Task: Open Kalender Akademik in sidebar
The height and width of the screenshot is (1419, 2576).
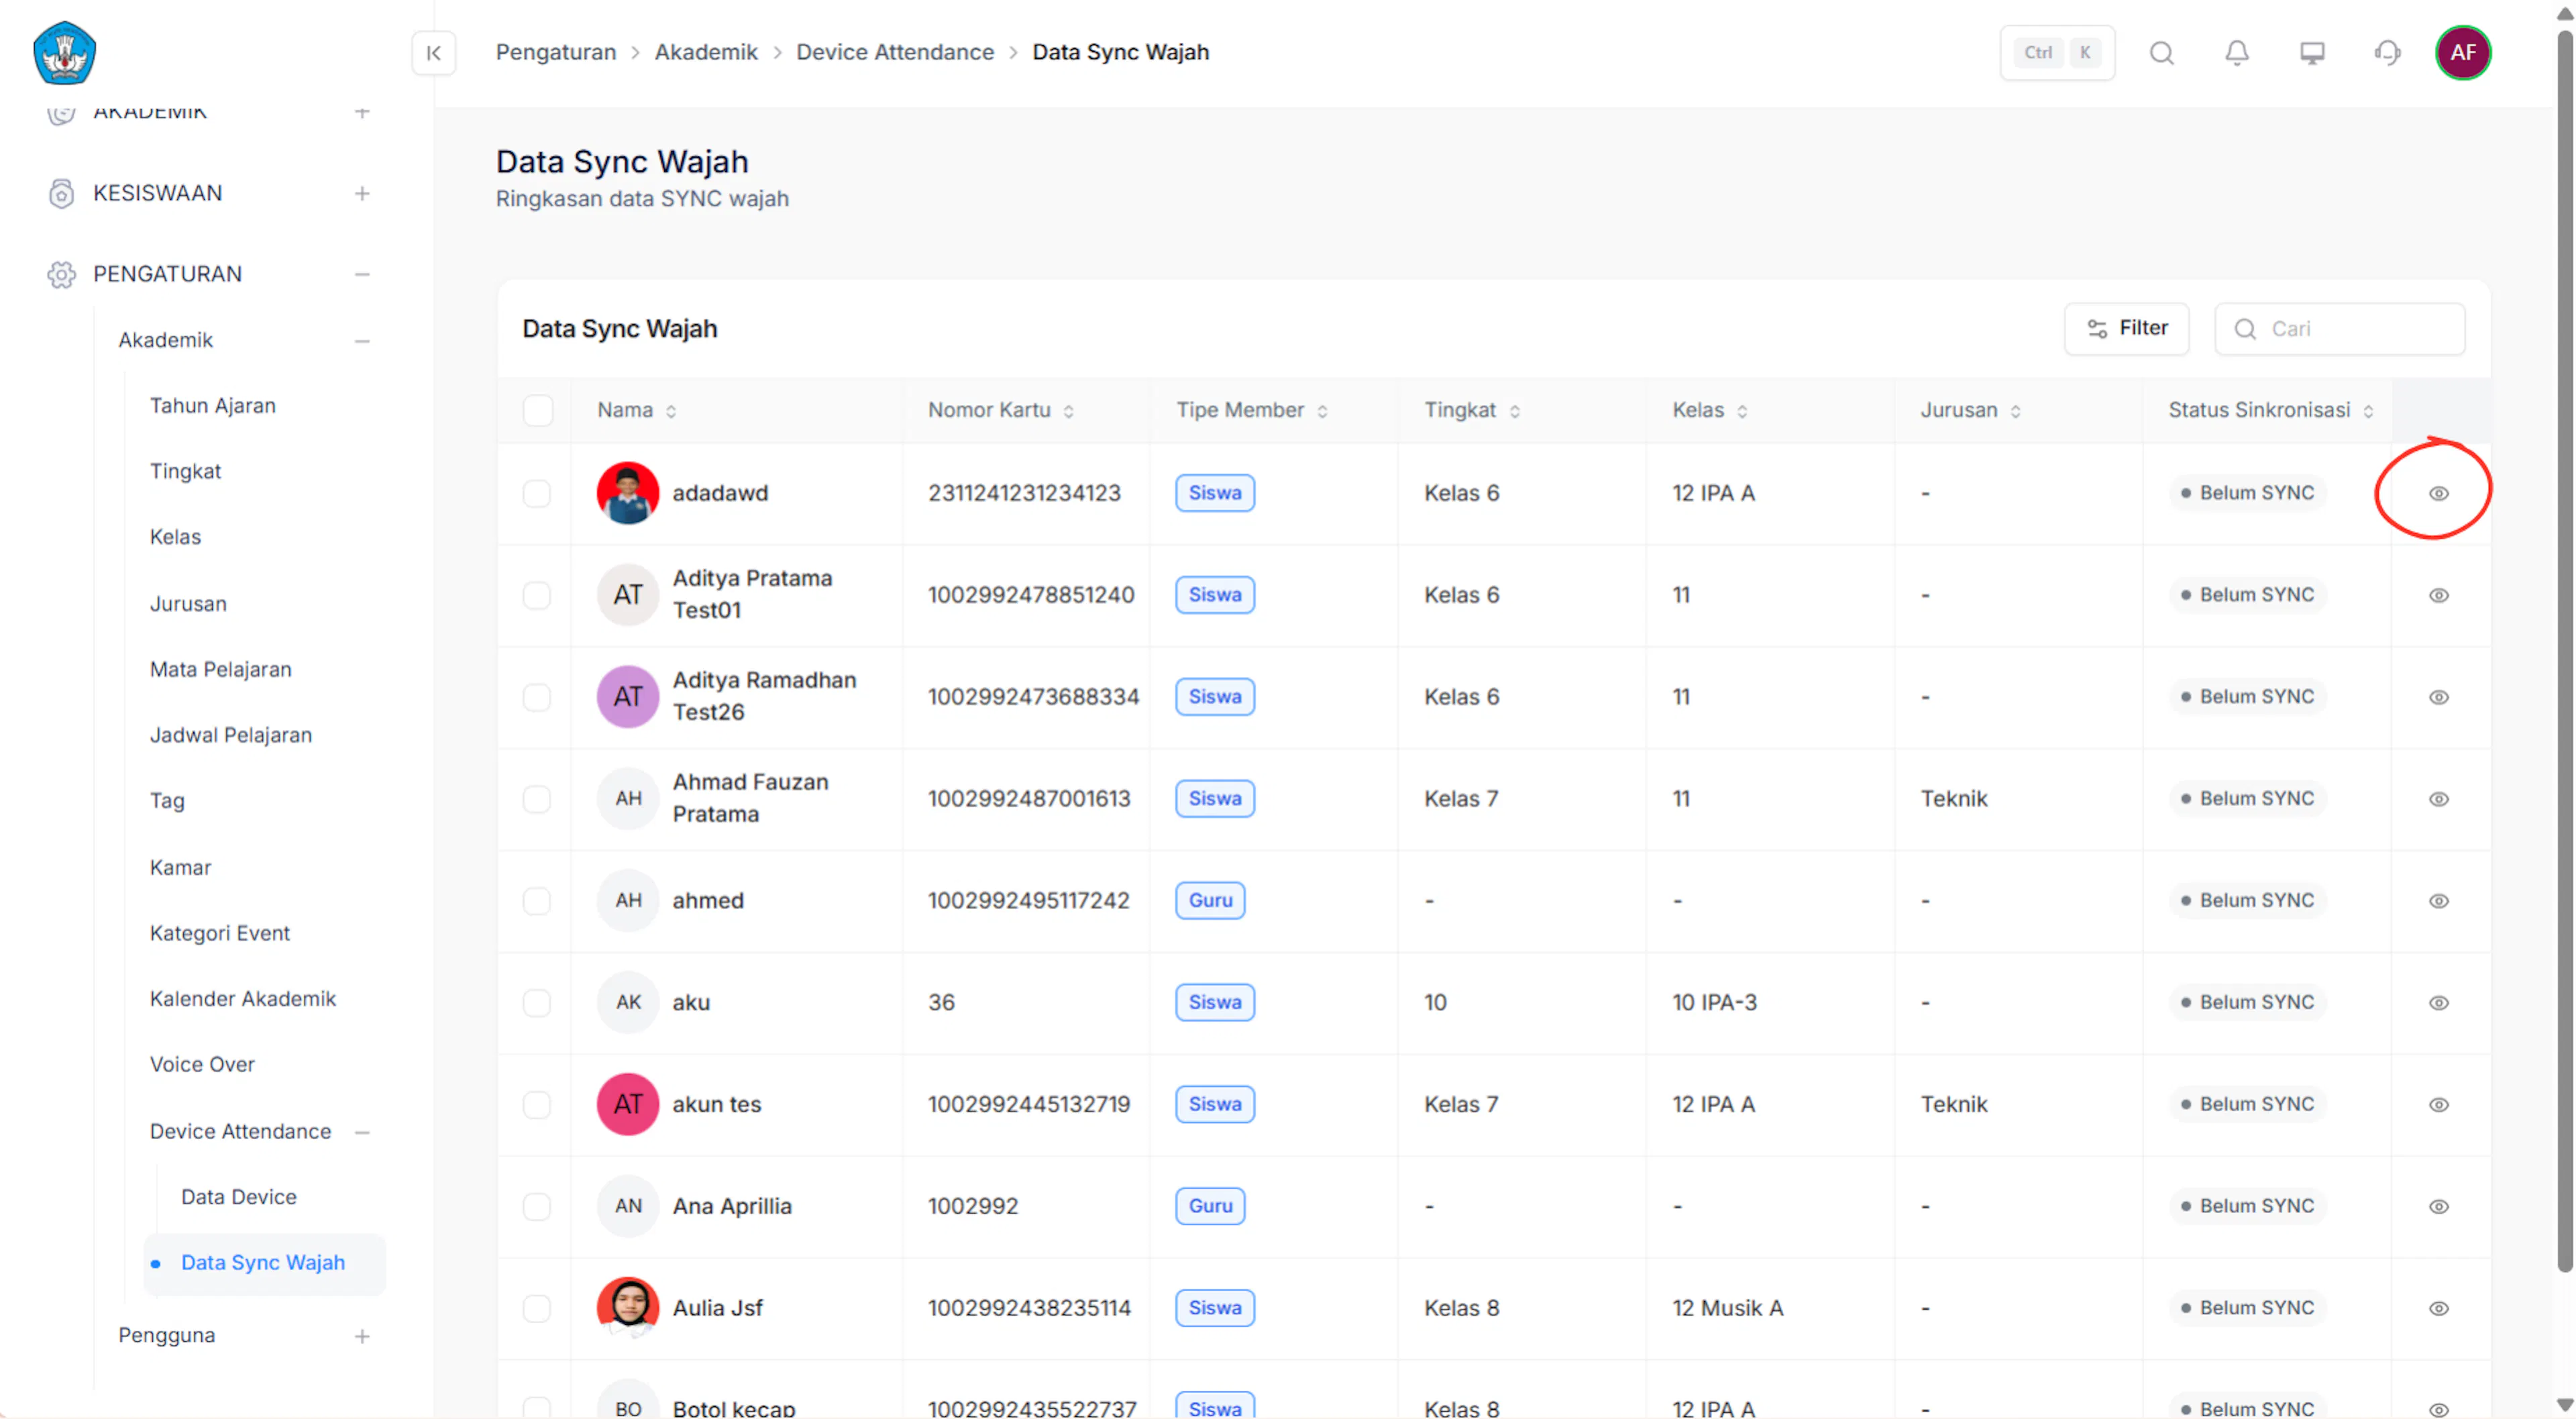Action: 242,1000
